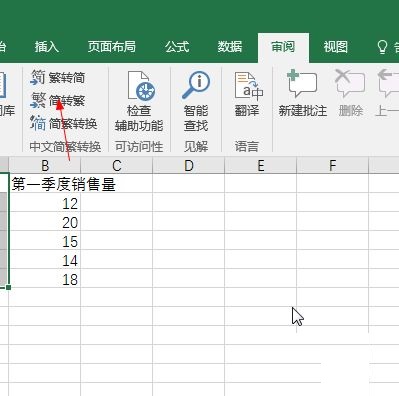Viewport: 399px width, 396px height.
Task: Select the cell with value 14
Action: point(45,260)
